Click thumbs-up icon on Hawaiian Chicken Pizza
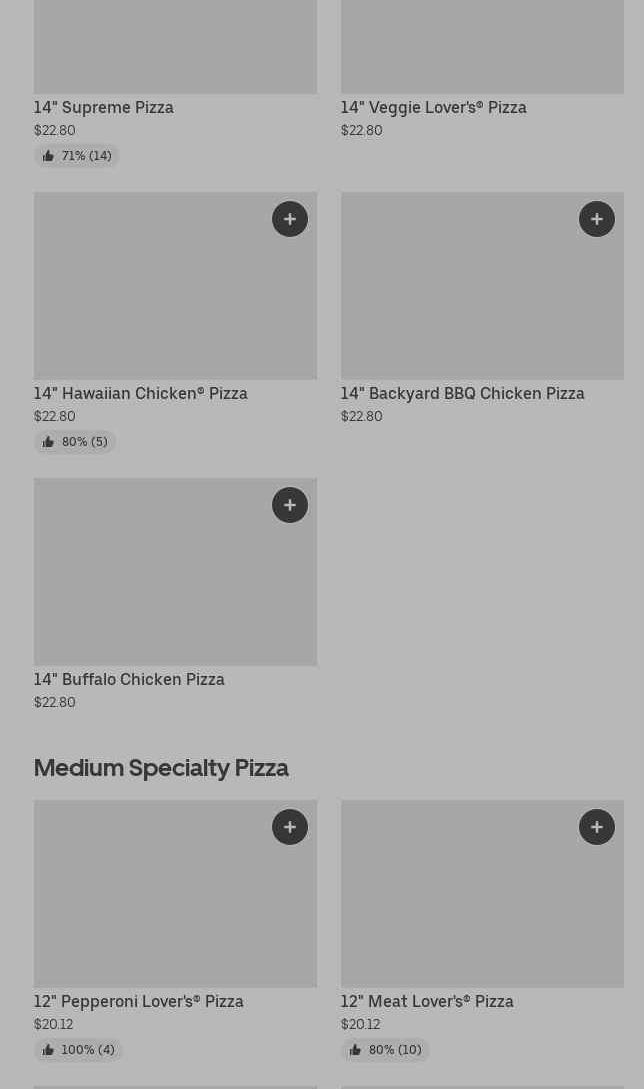This screenshot has width=644, height=1089. (48, 442)
